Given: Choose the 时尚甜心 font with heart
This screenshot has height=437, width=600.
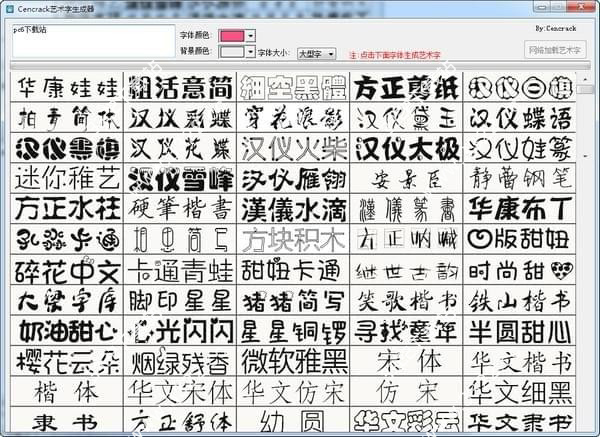Looking at the screenshot, I should tap(519, 270).
